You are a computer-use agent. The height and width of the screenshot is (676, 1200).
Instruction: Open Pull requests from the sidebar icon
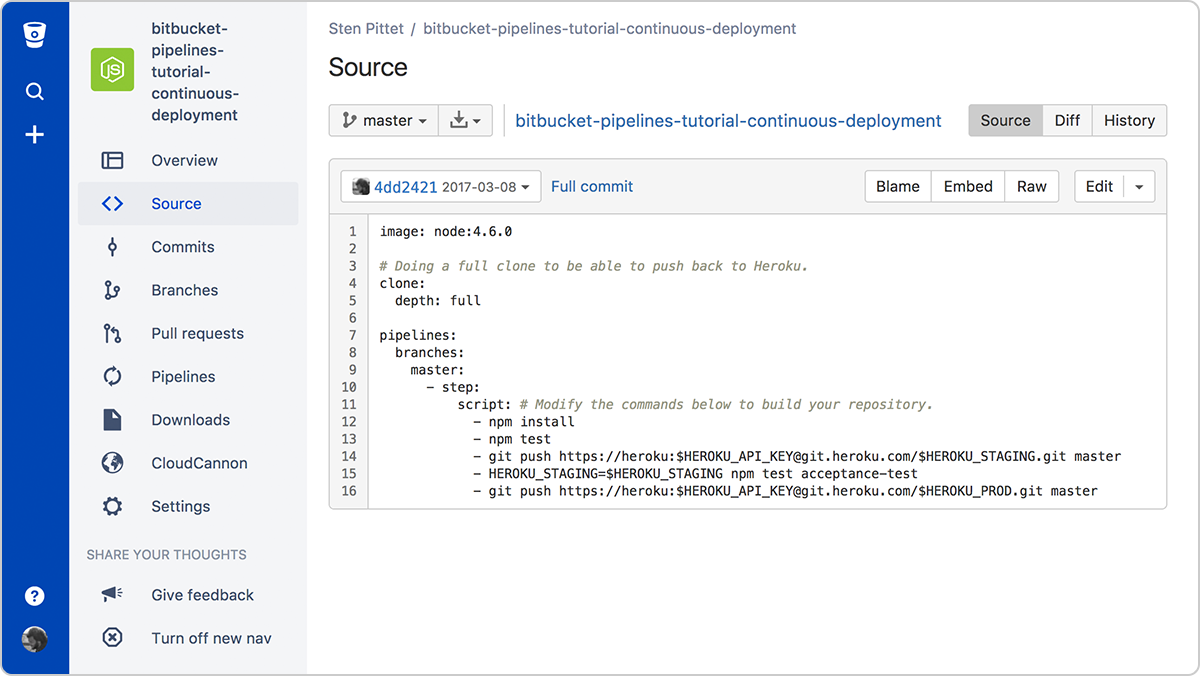pos(112,333)
